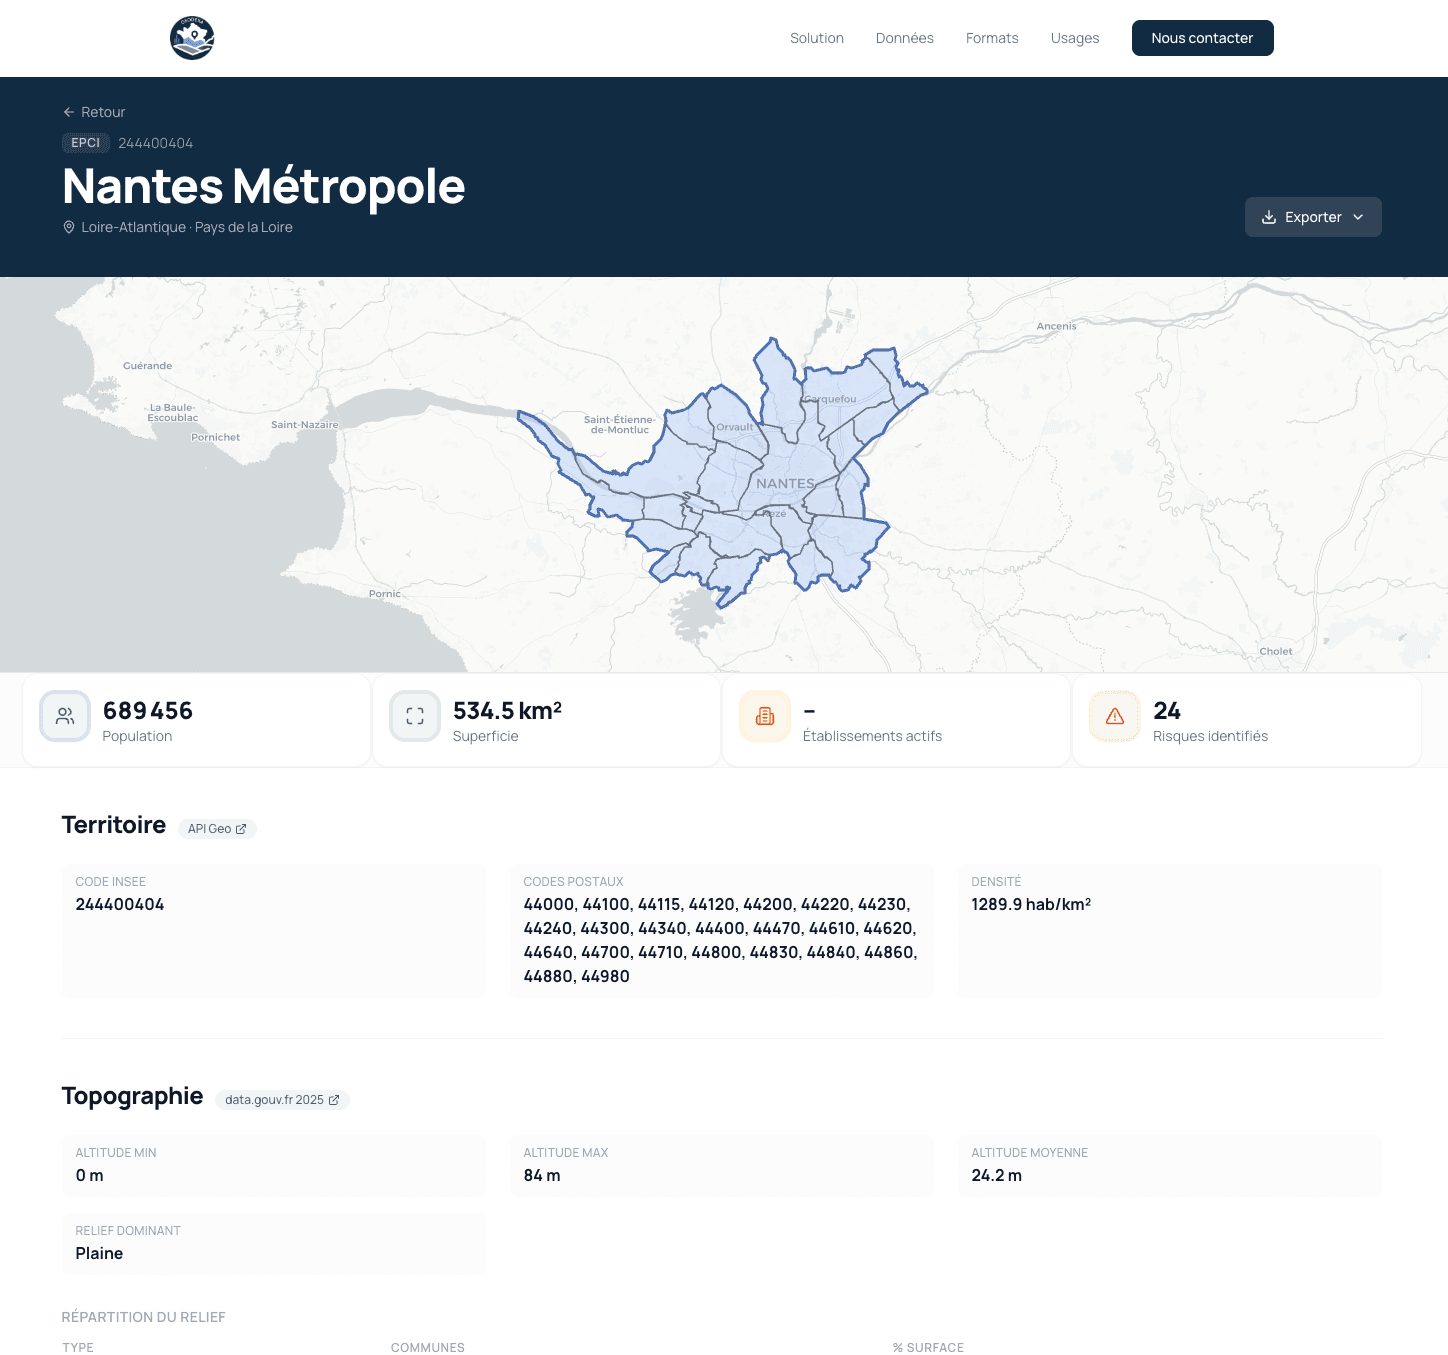
Task: Click the superficie frame icon
Action: (414, 716)
